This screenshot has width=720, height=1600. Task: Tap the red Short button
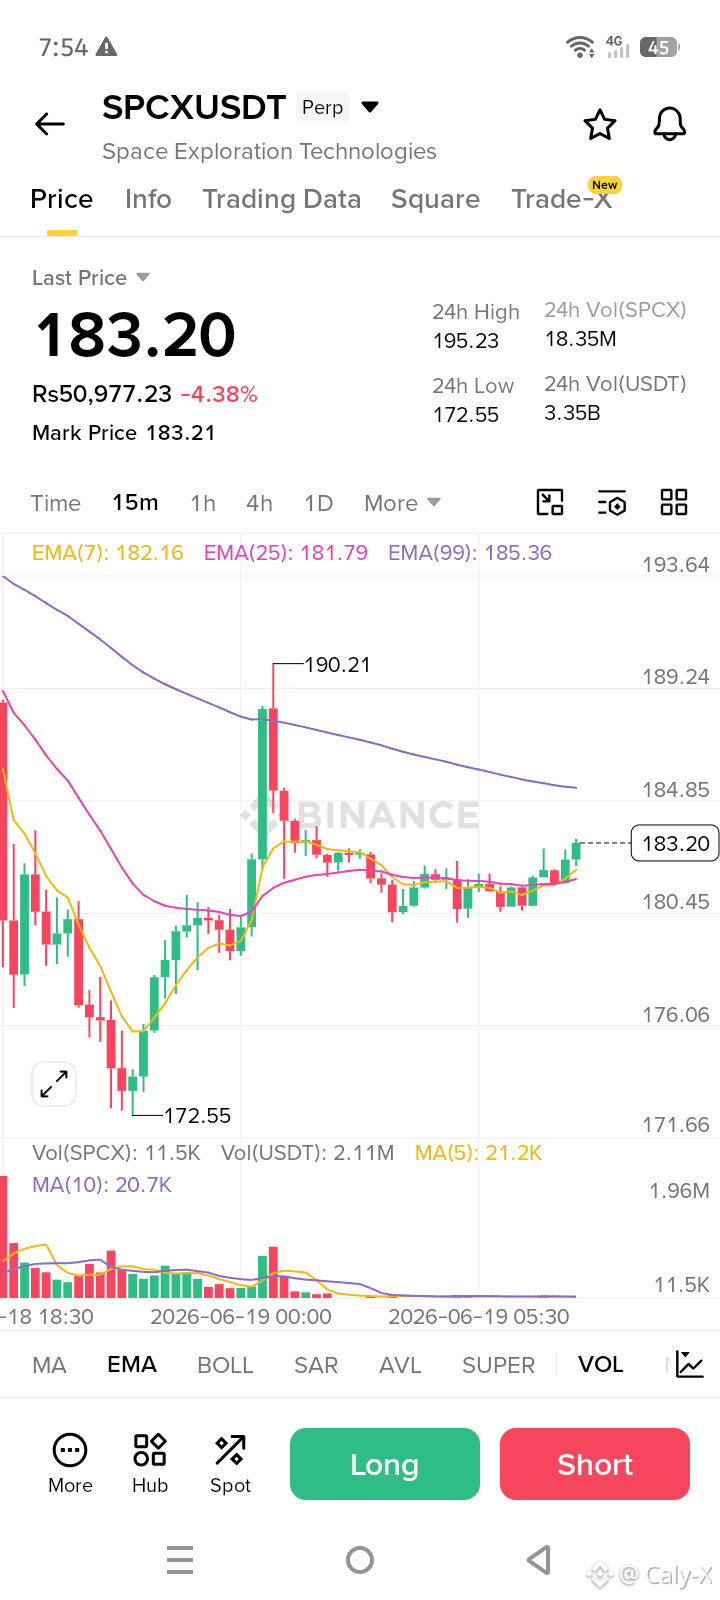click(595, 1464)
